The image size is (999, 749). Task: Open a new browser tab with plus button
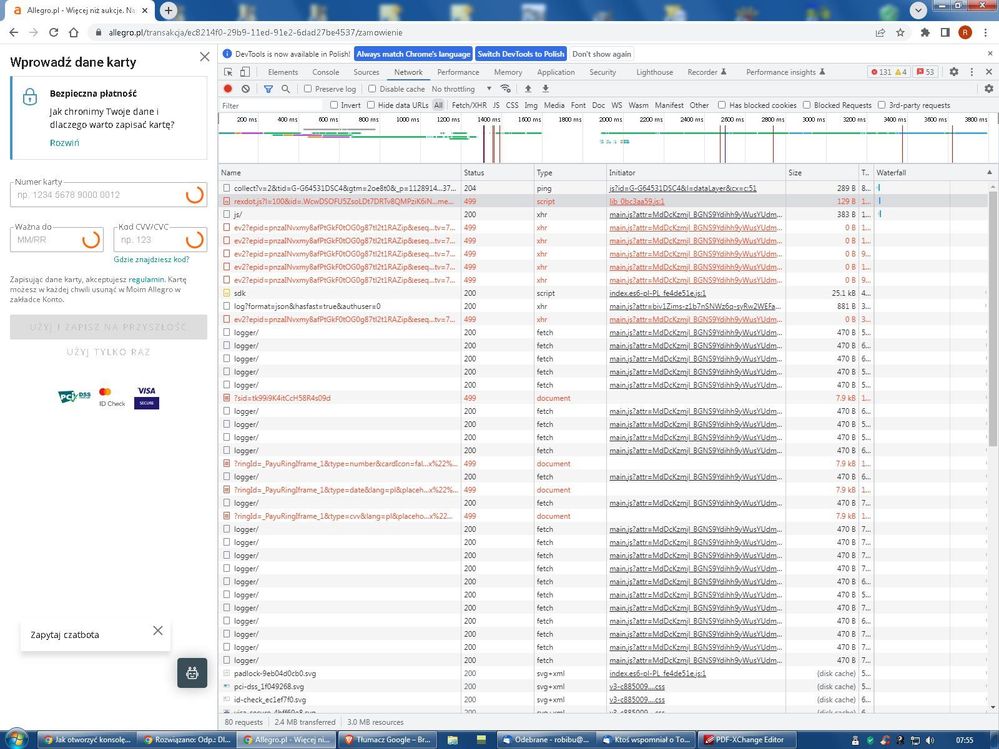pos(168,10)
